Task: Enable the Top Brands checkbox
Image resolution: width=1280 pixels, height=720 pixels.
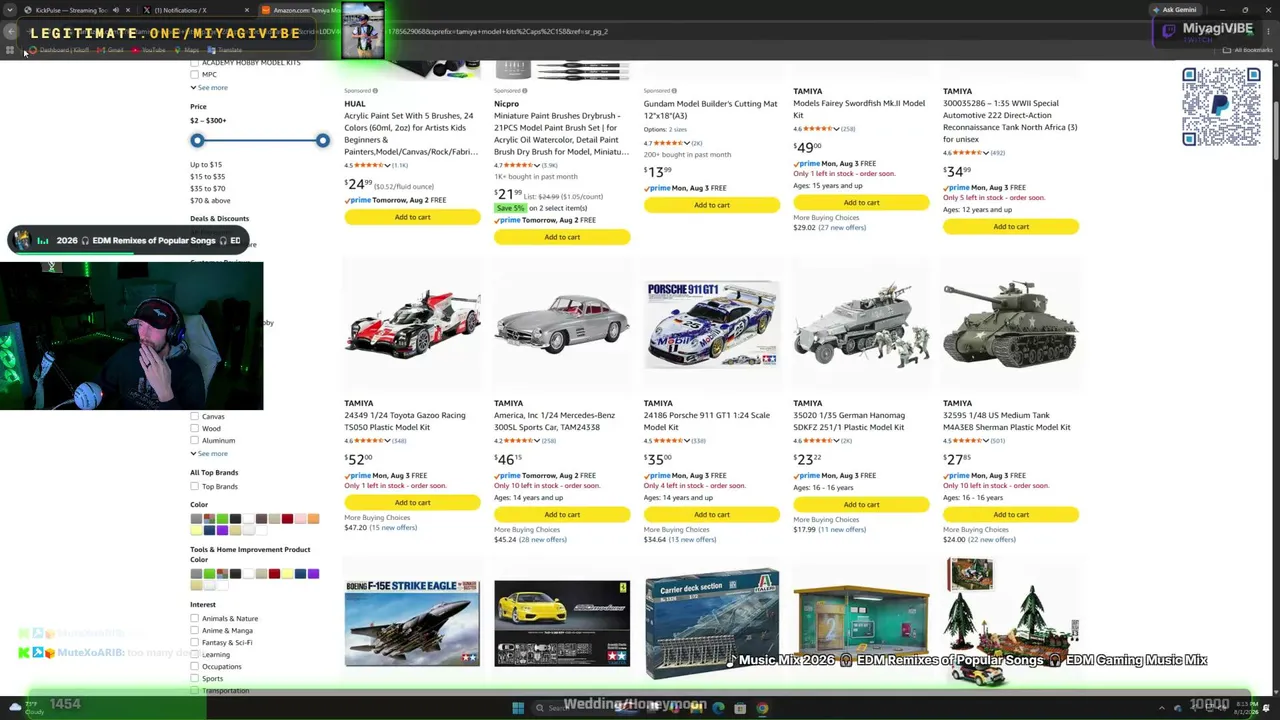Action: [x=194, y=487]
